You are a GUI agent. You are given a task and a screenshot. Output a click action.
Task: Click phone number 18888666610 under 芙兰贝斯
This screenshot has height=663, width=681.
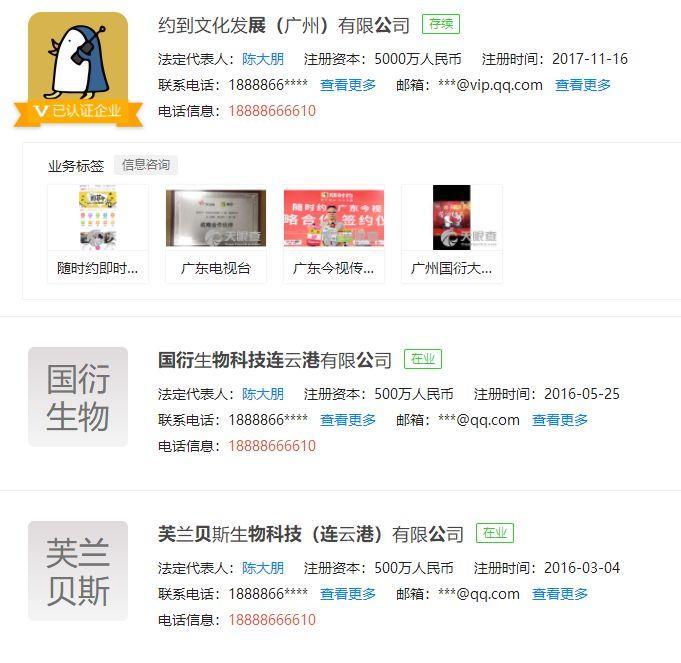tap(272, 620)
